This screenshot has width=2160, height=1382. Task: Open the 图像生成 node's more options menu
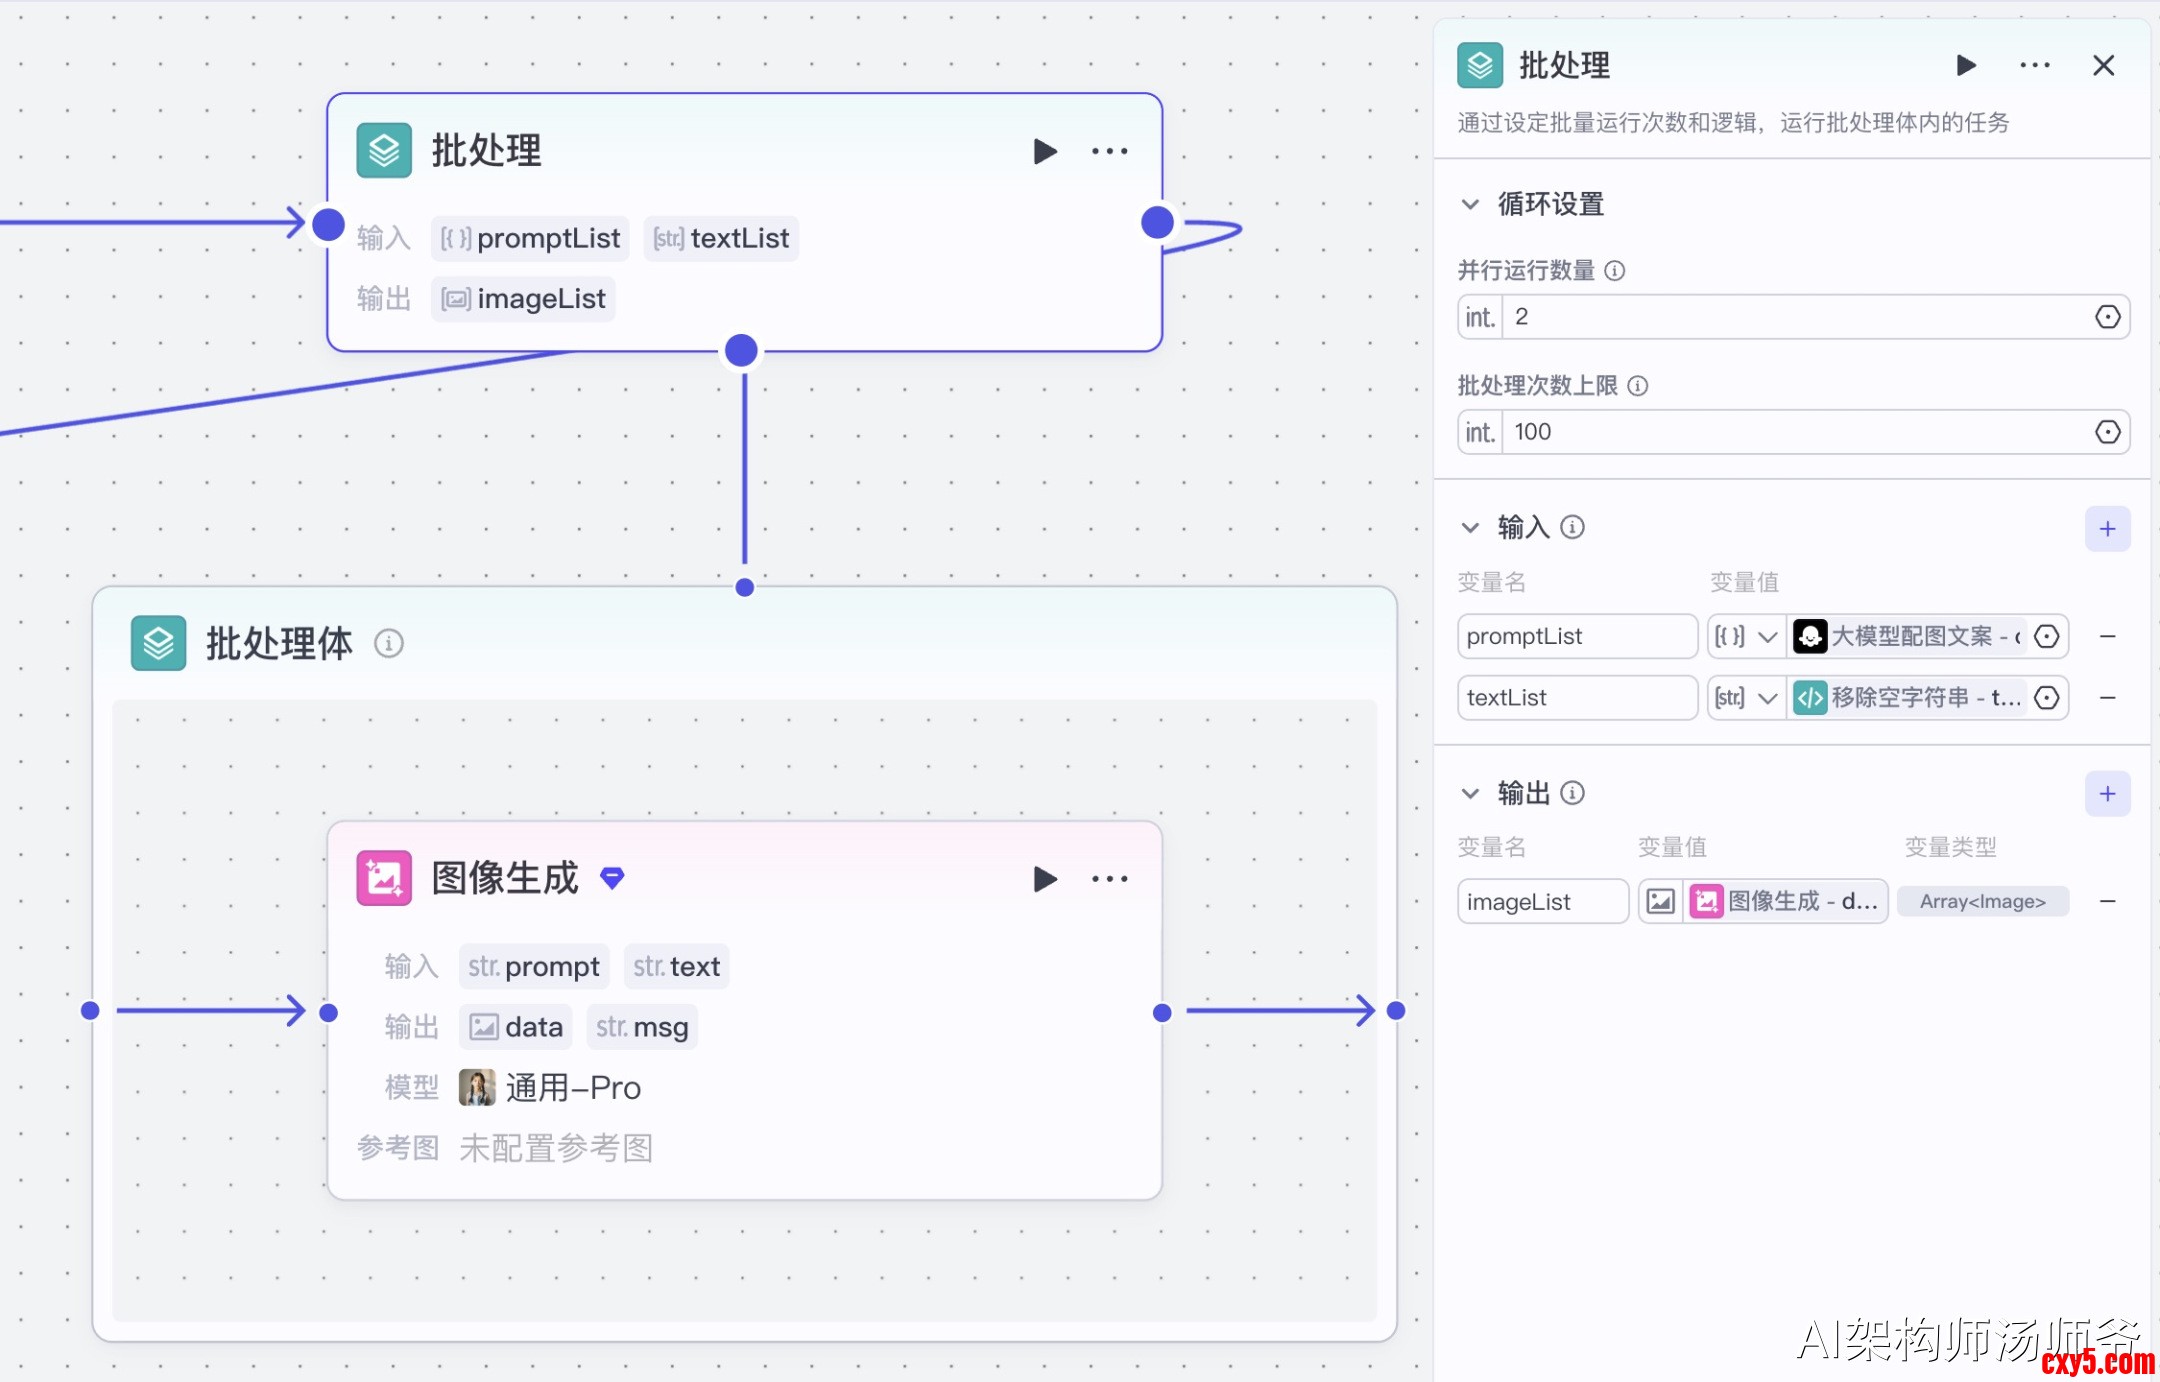(x=1109, y=879)
